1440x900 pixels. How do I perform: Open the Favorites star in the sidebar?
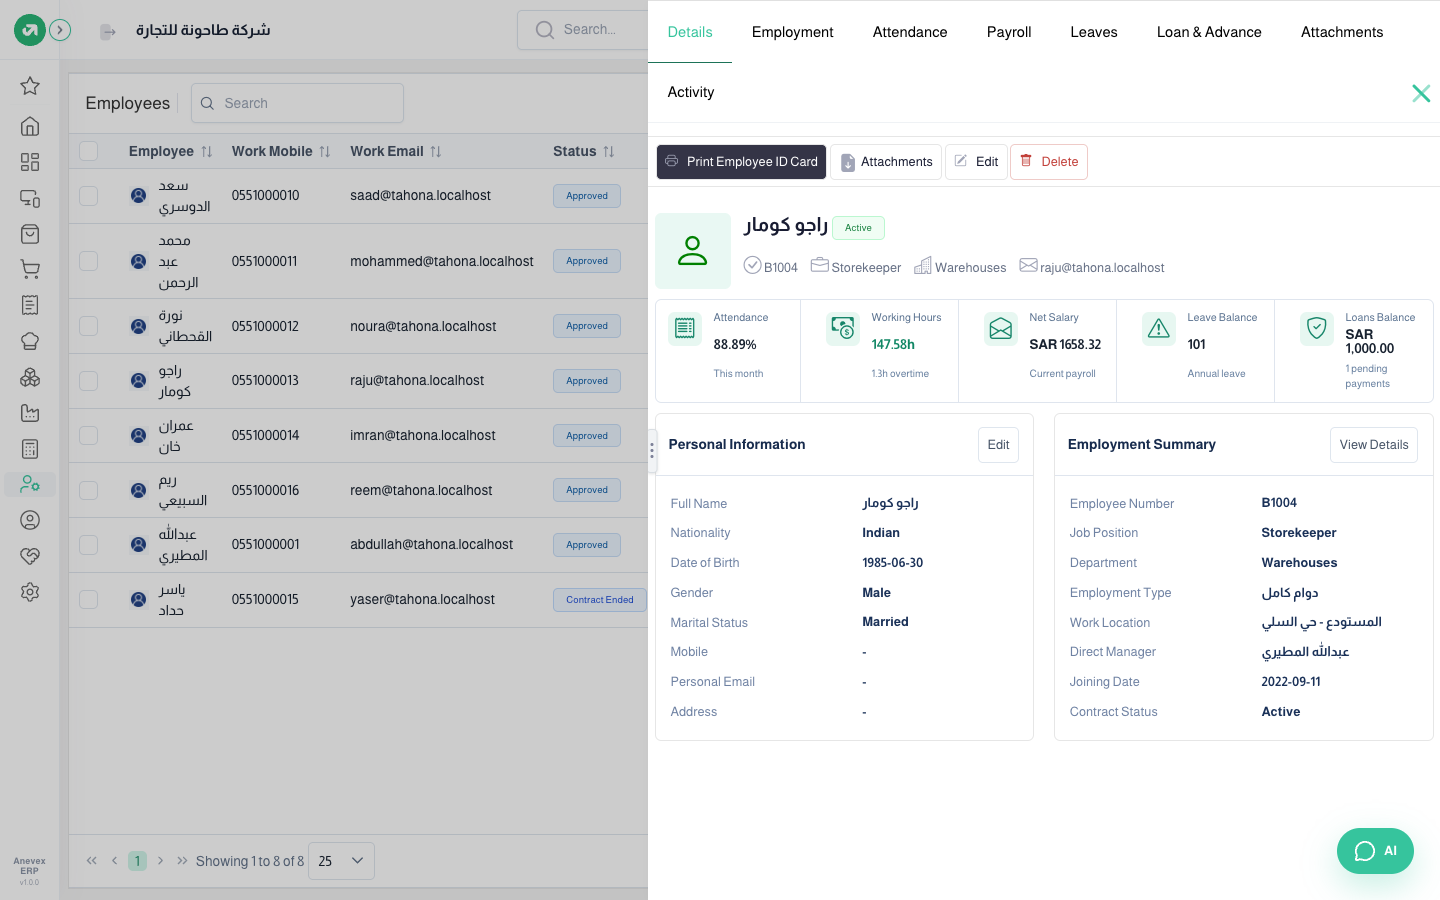click(30, 86)
